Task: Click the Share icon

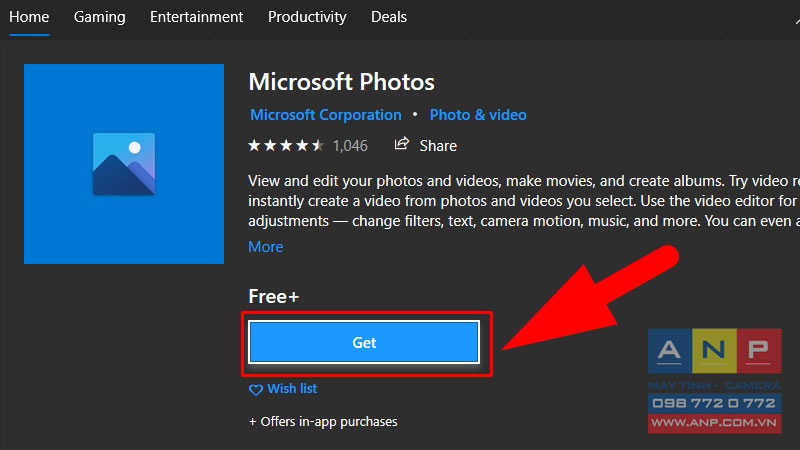Action: [x=402, y=144]
